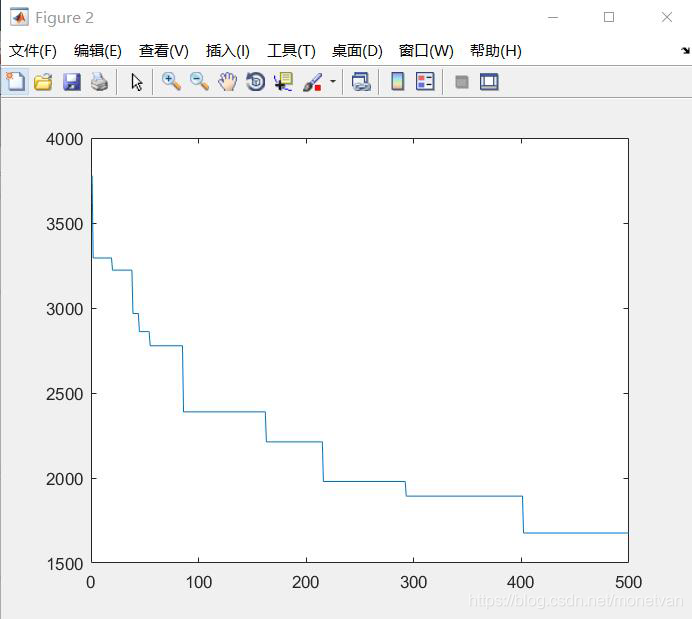Image resolution: width=692 pixels, height=619 pixels.
Task: Open the 文件(F) menu
Action: pos(33,51)
